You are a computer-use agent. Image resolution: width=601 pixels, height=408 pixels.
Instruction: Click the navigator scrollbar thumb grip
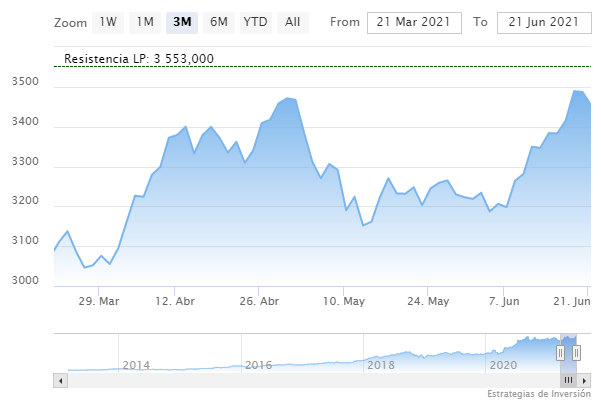click(x=568, y=380)
